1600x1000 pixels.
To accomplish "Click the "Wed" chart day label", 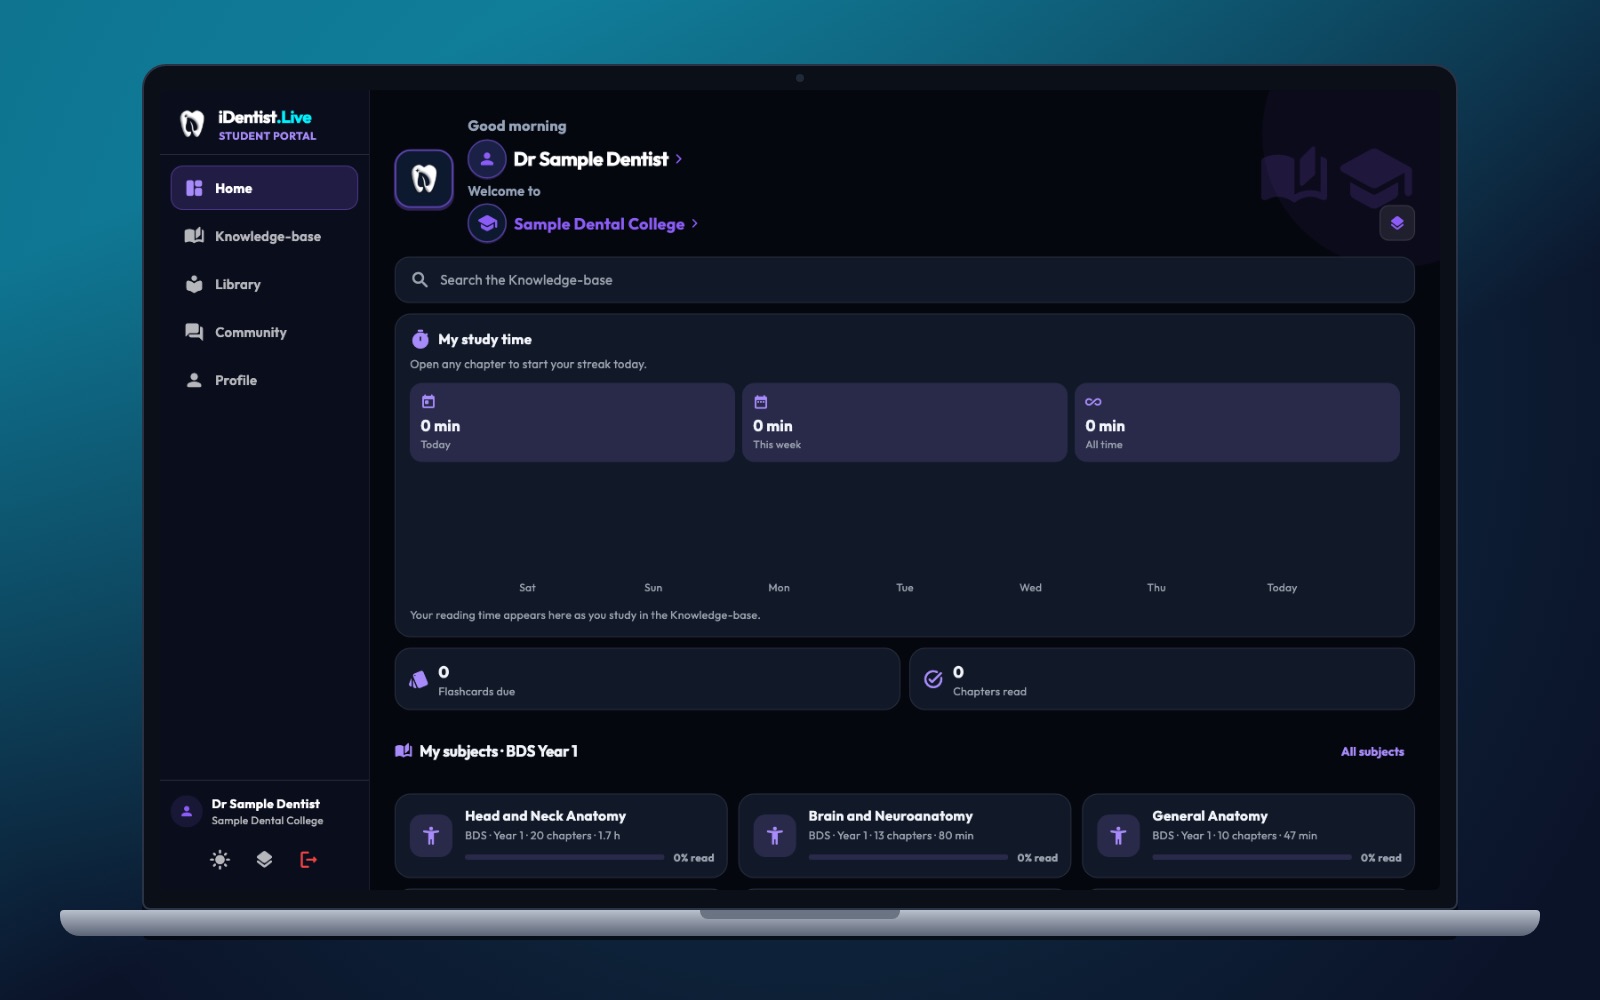I will pyautogui.click(x=1030, y=588).
